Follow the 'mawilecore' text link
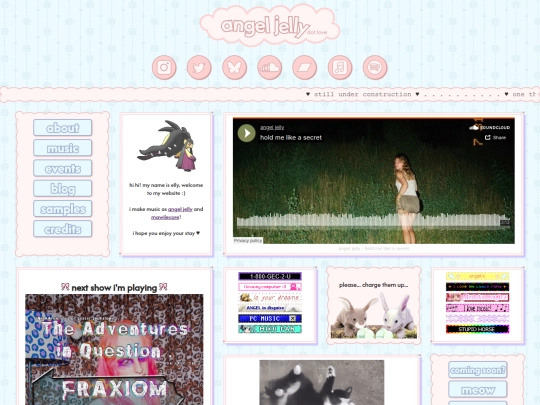This screenshot has width=540, height=405. click(x=165, y=217)
